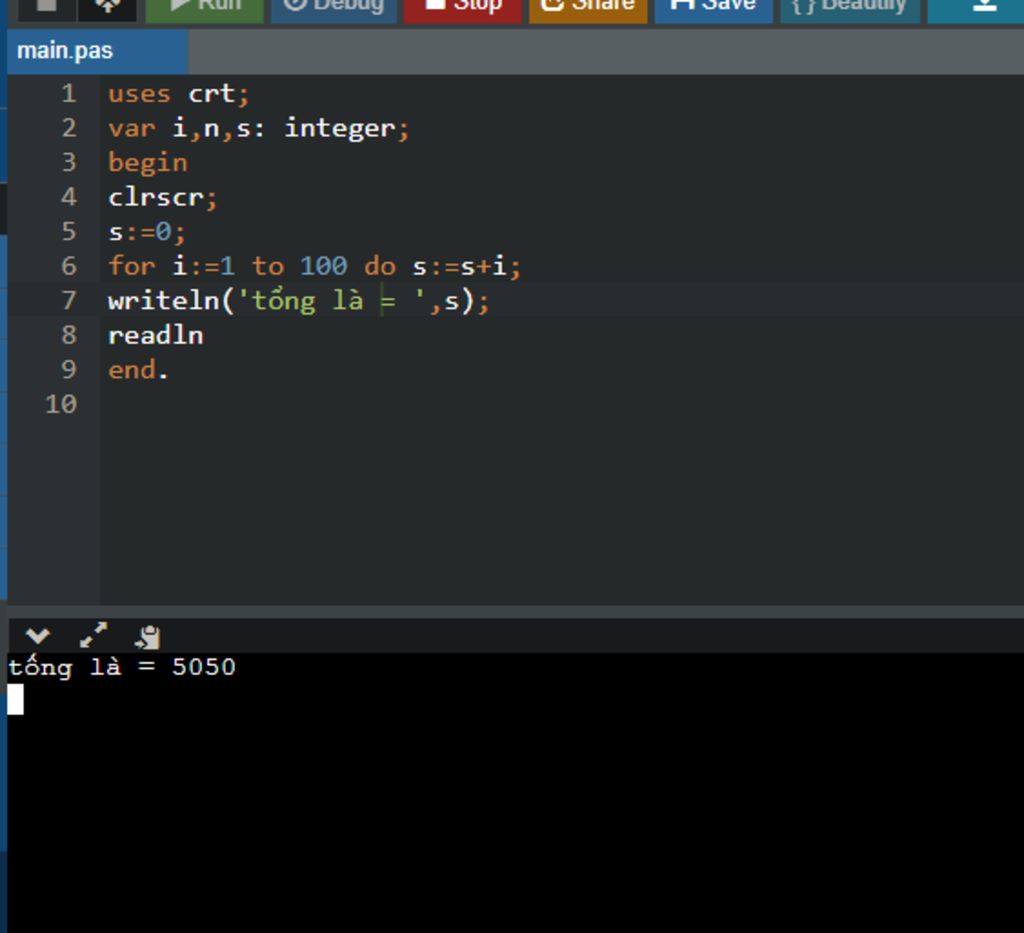Click the 'begin' keyword line
1024x933 pixels.
[x=148, y=163]
